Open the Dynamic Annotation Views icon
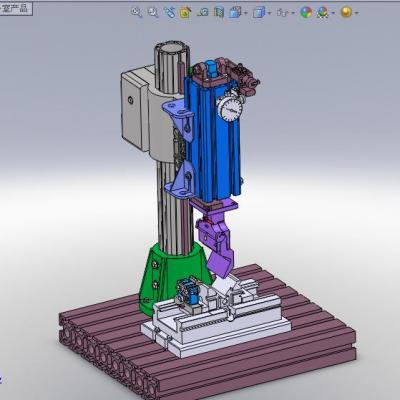Screen dimensions: 400x400 (203, 12)
